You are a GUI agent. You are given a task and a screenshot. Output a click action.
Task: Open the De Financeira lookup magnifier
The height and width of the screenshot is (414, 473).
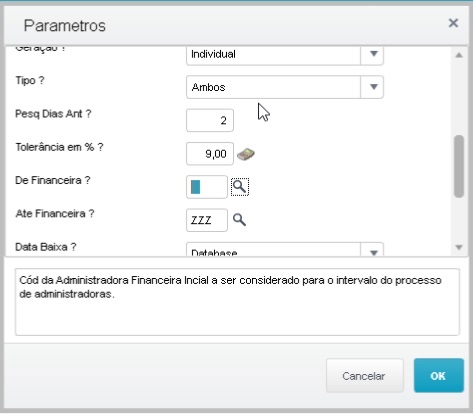click(240, 187)
